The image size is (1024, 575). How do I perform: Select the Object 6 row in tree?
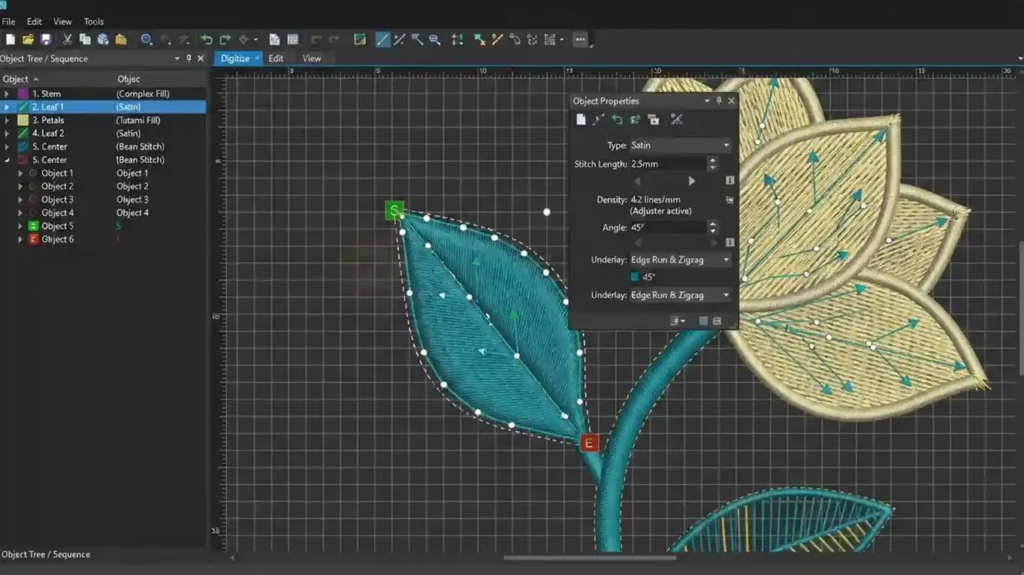tap(103, 239)
